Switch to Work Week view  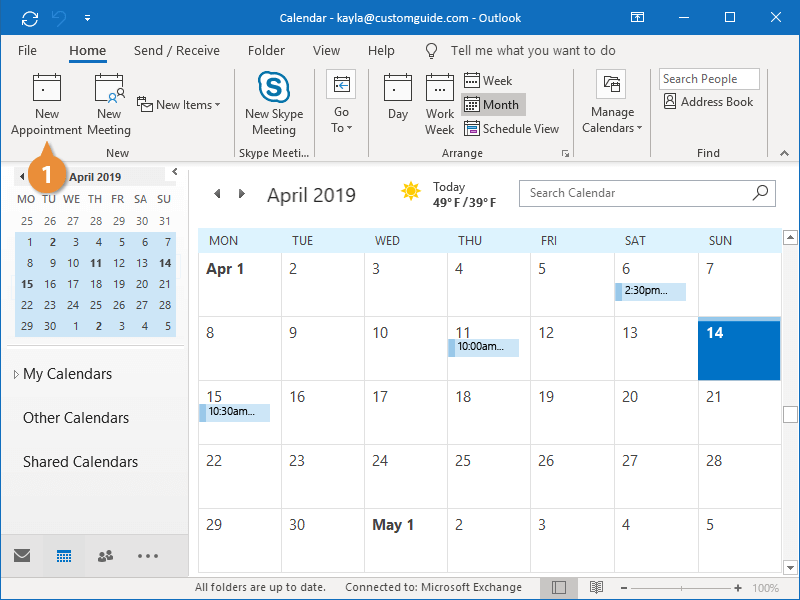[440, 100]
